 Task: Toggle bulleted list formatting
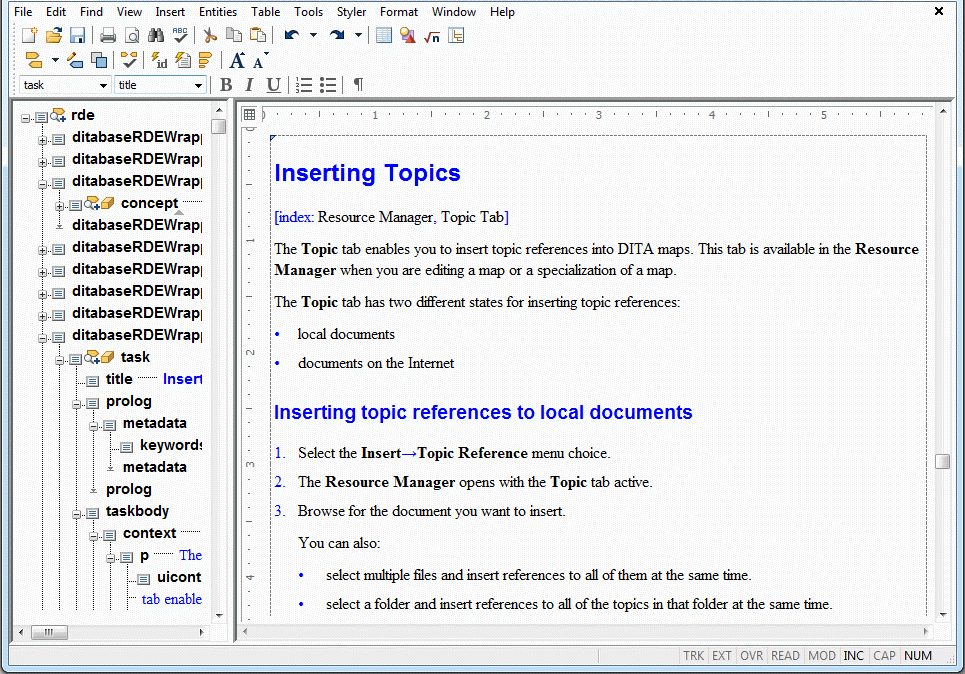tap(328, 85)
